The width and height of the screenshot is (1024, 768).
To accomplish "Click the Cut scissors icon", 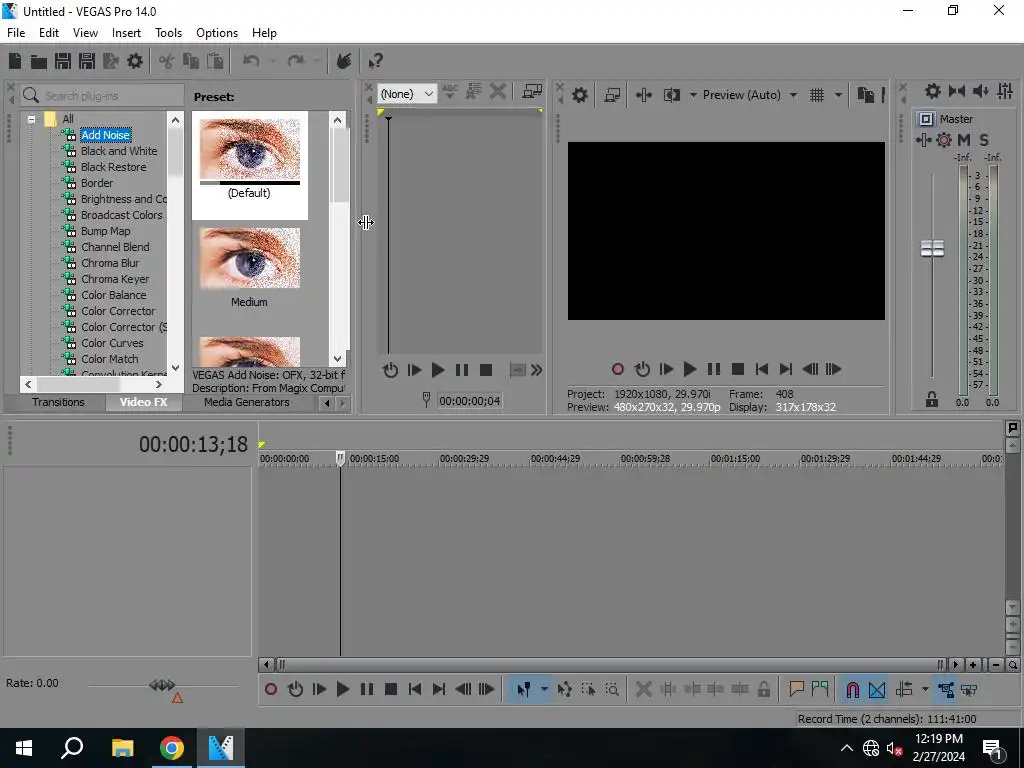I will [x=167, y=61].
